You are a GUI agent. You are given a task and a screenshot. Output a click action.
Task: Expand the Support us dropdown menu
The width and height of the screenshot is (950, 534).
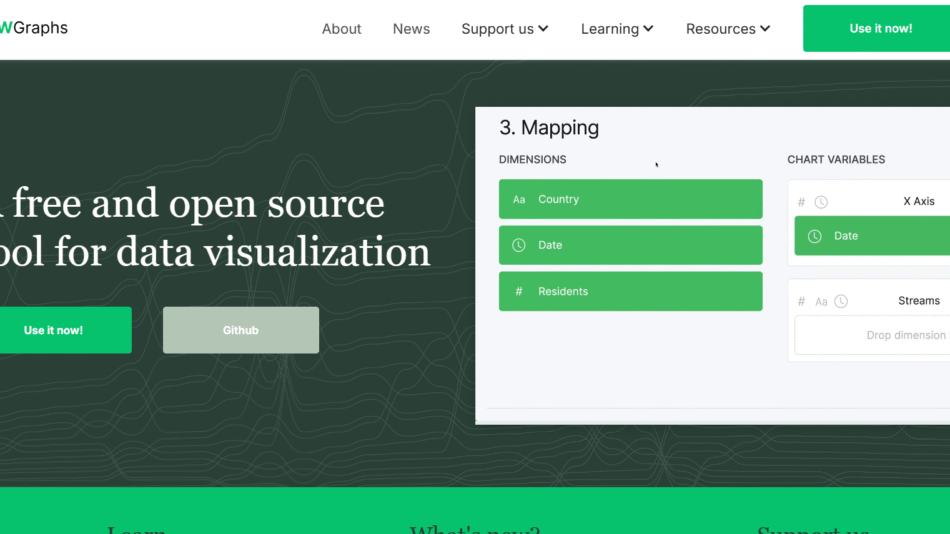click(504, 29)
